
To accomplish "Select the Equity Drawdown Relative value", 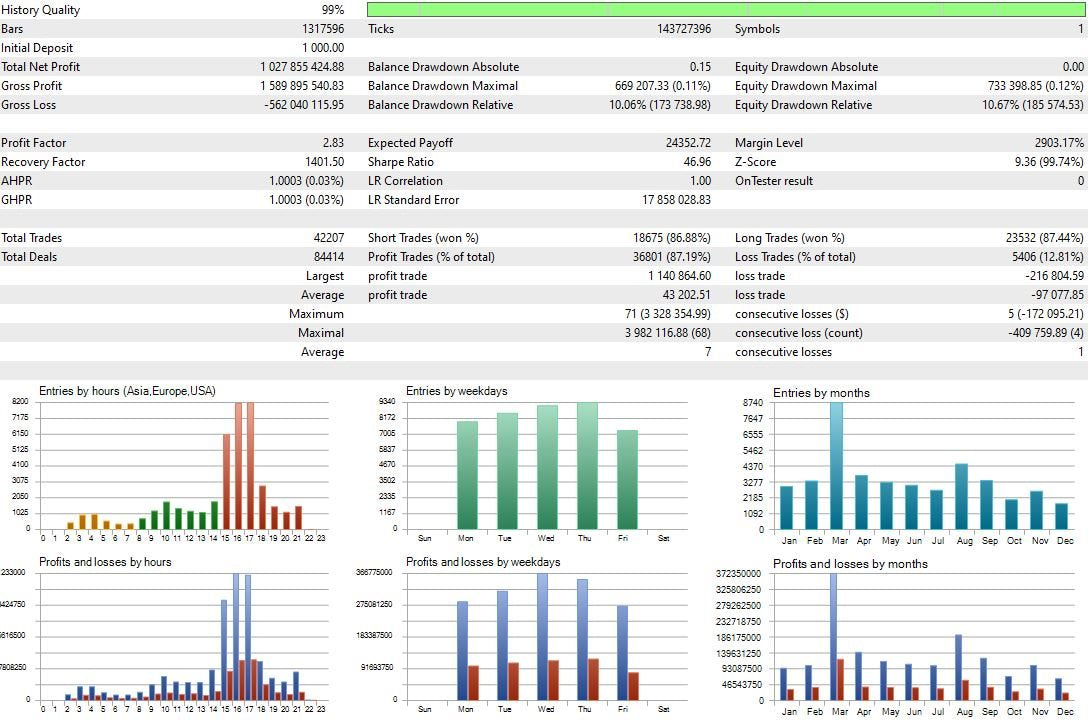I will (1033, 105).
